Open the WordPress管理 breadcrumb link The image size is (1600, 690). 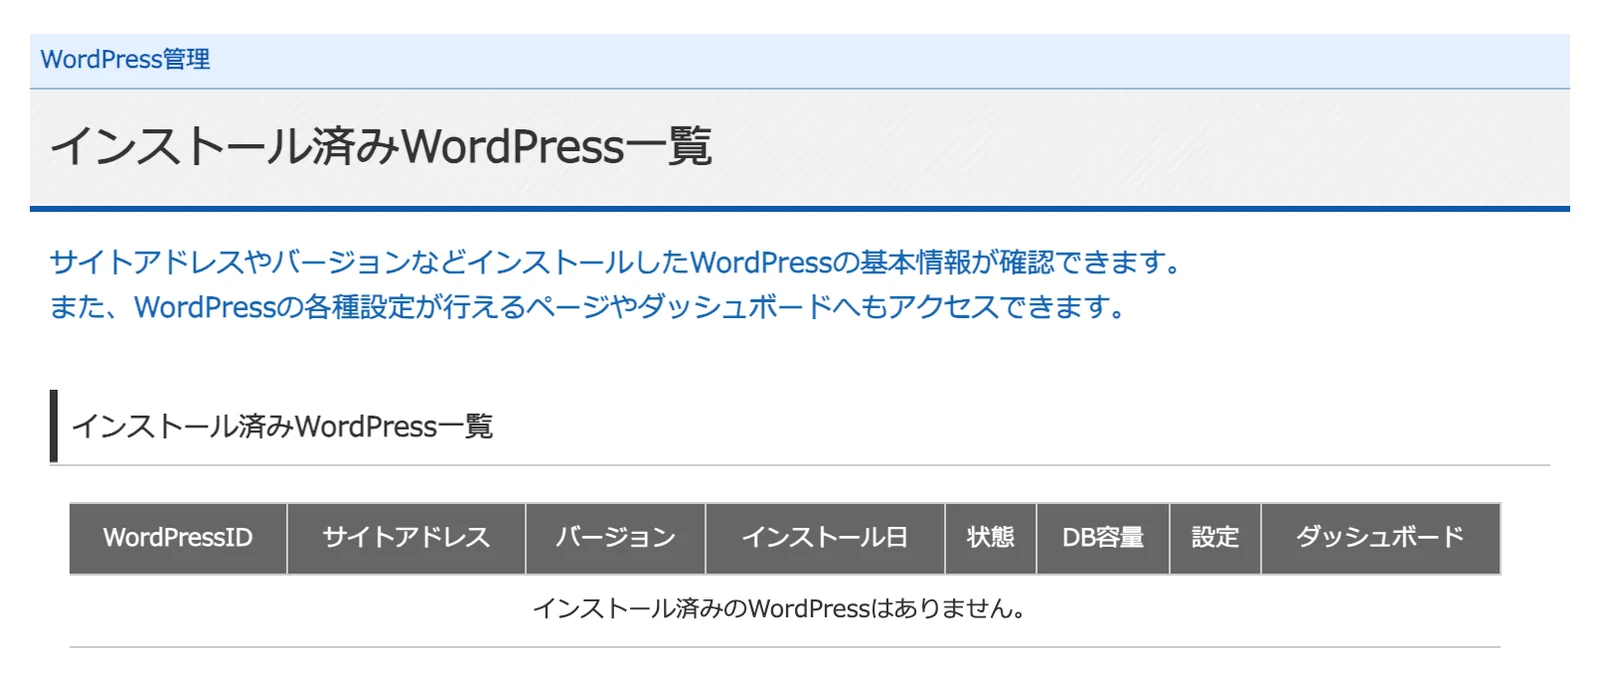pos(125,60)
